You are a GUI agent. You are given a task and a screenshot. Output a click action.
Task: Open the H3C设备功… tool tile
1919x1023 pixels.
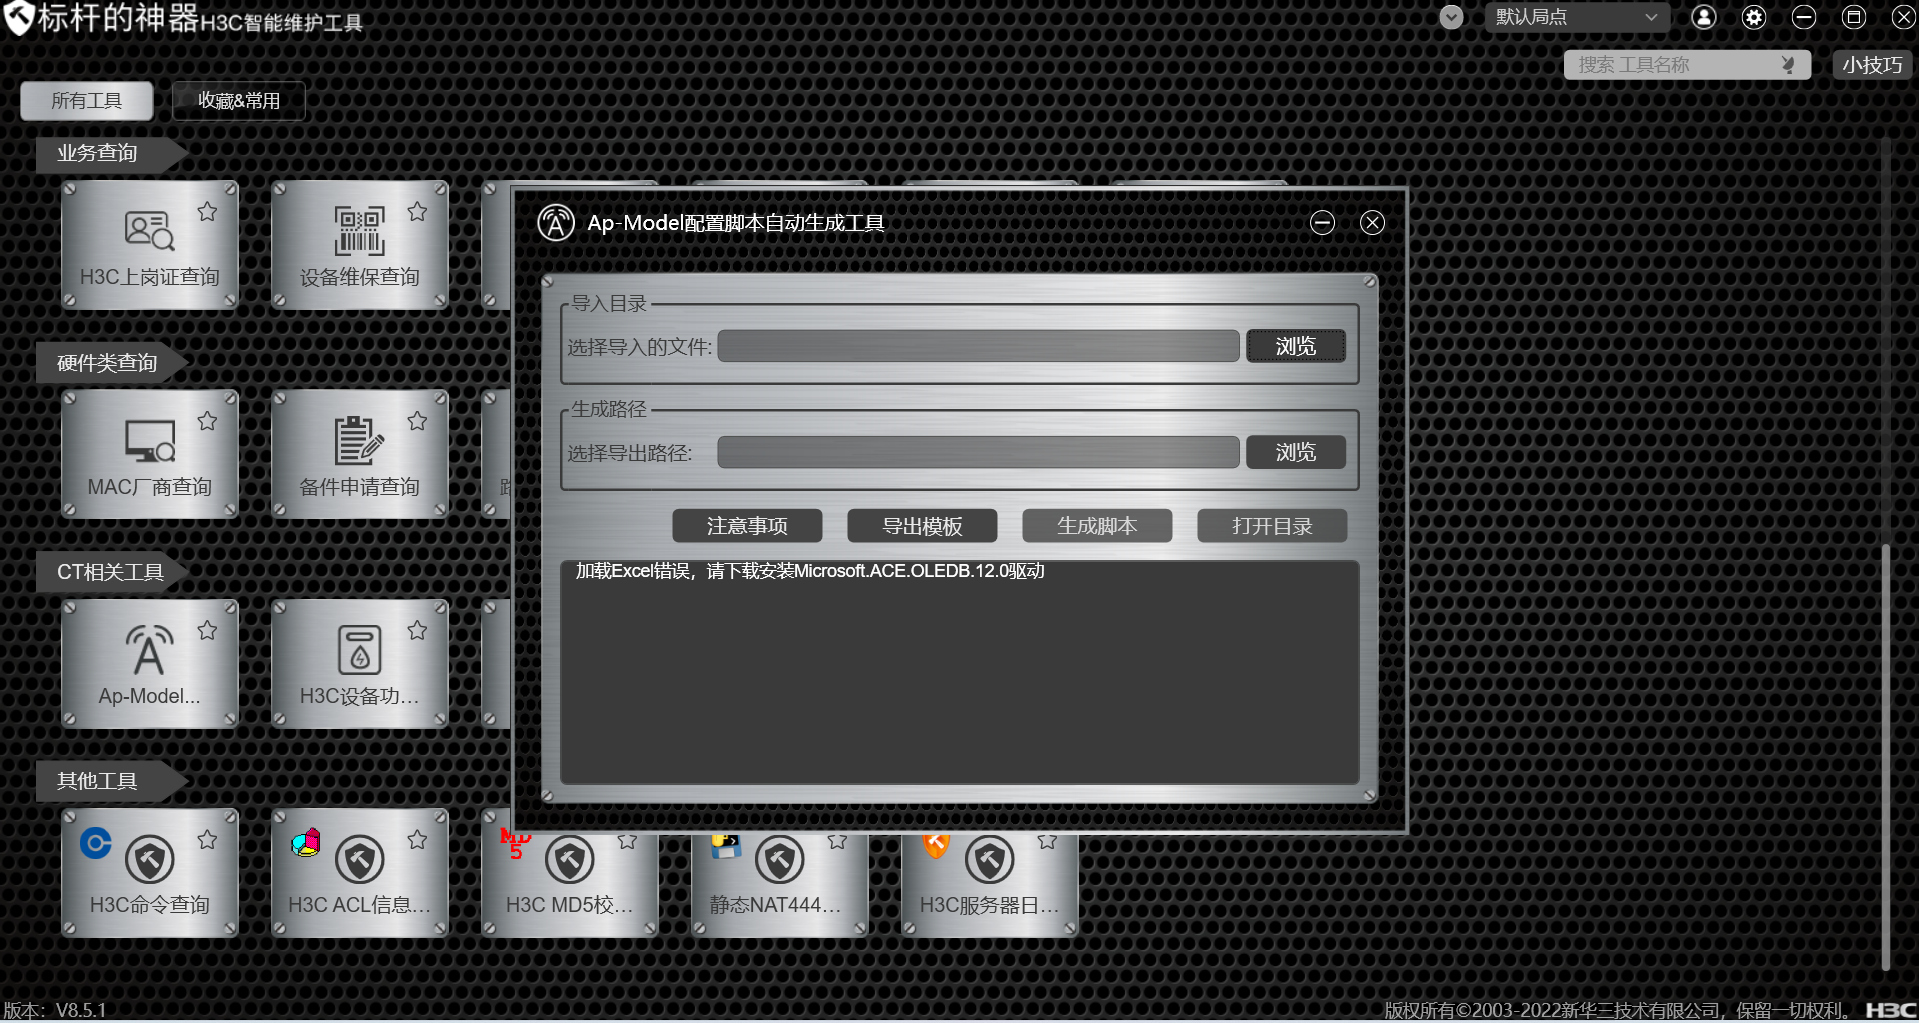(x=360, y=664)
